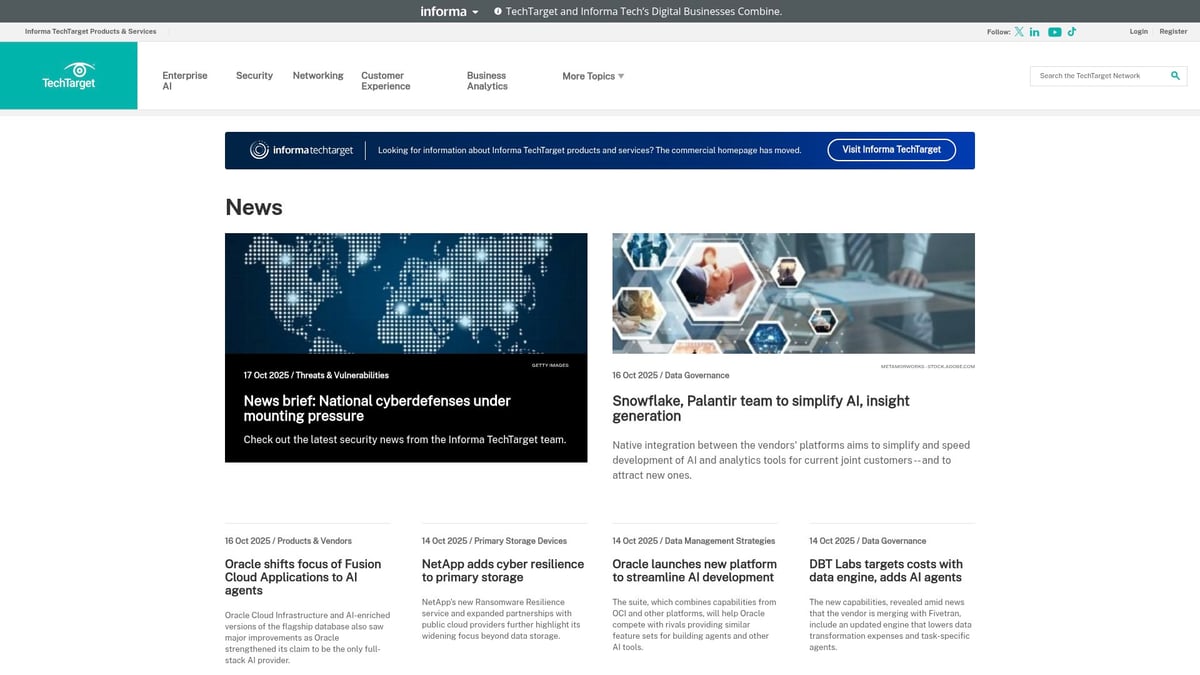Open Informa TechTarget Products & Services link
Image resolution: width=1200 pixels, height=675 pixels.
coord(91,32)
